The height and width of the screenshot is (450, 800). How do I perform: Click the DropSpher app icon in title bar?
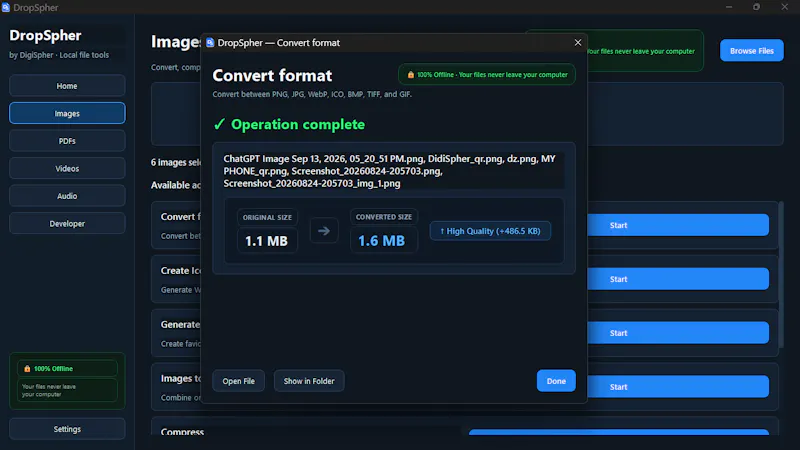point(6,7)
